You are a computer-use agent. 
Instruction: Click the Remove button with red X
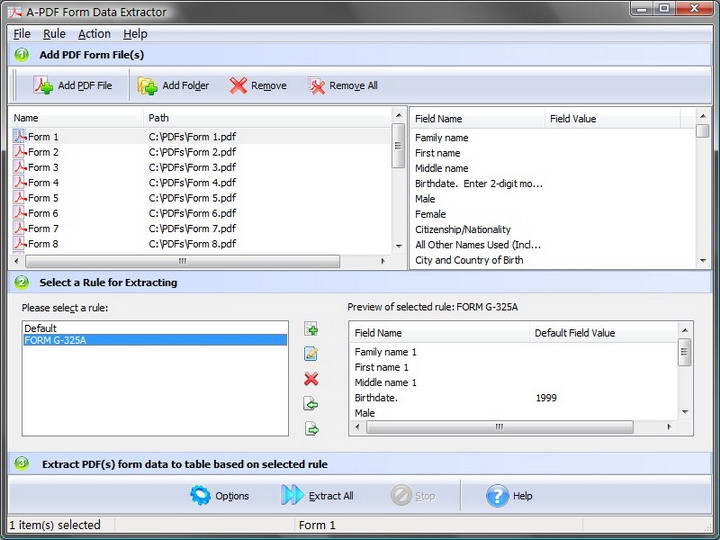[258, 85]
